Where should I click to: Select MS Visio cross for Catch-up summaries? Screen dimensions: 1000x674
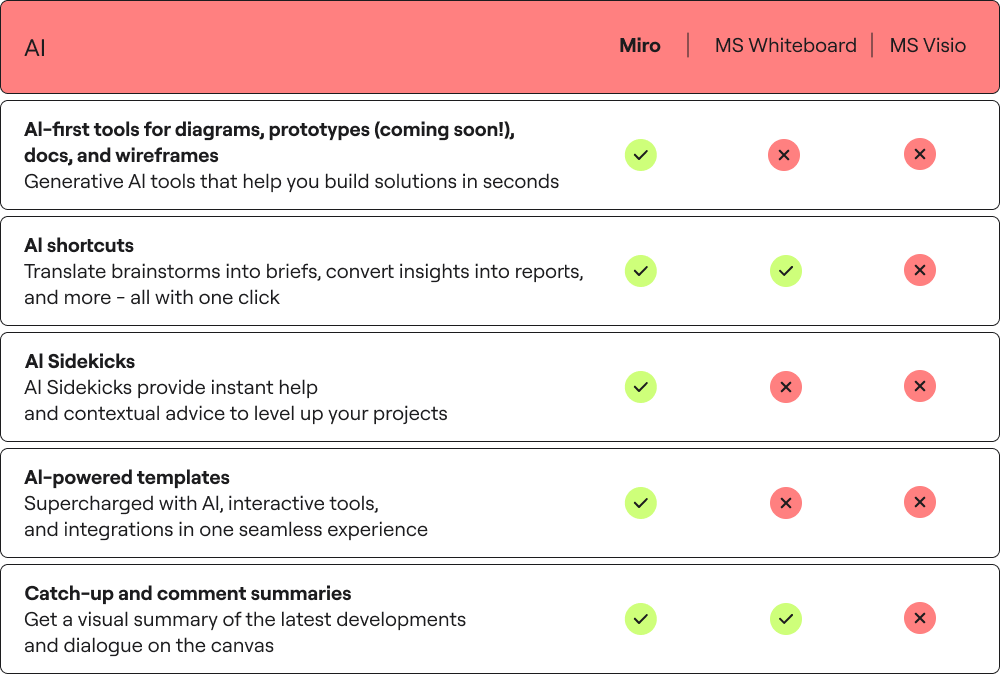pyautogui.click(x=920, y=618)
